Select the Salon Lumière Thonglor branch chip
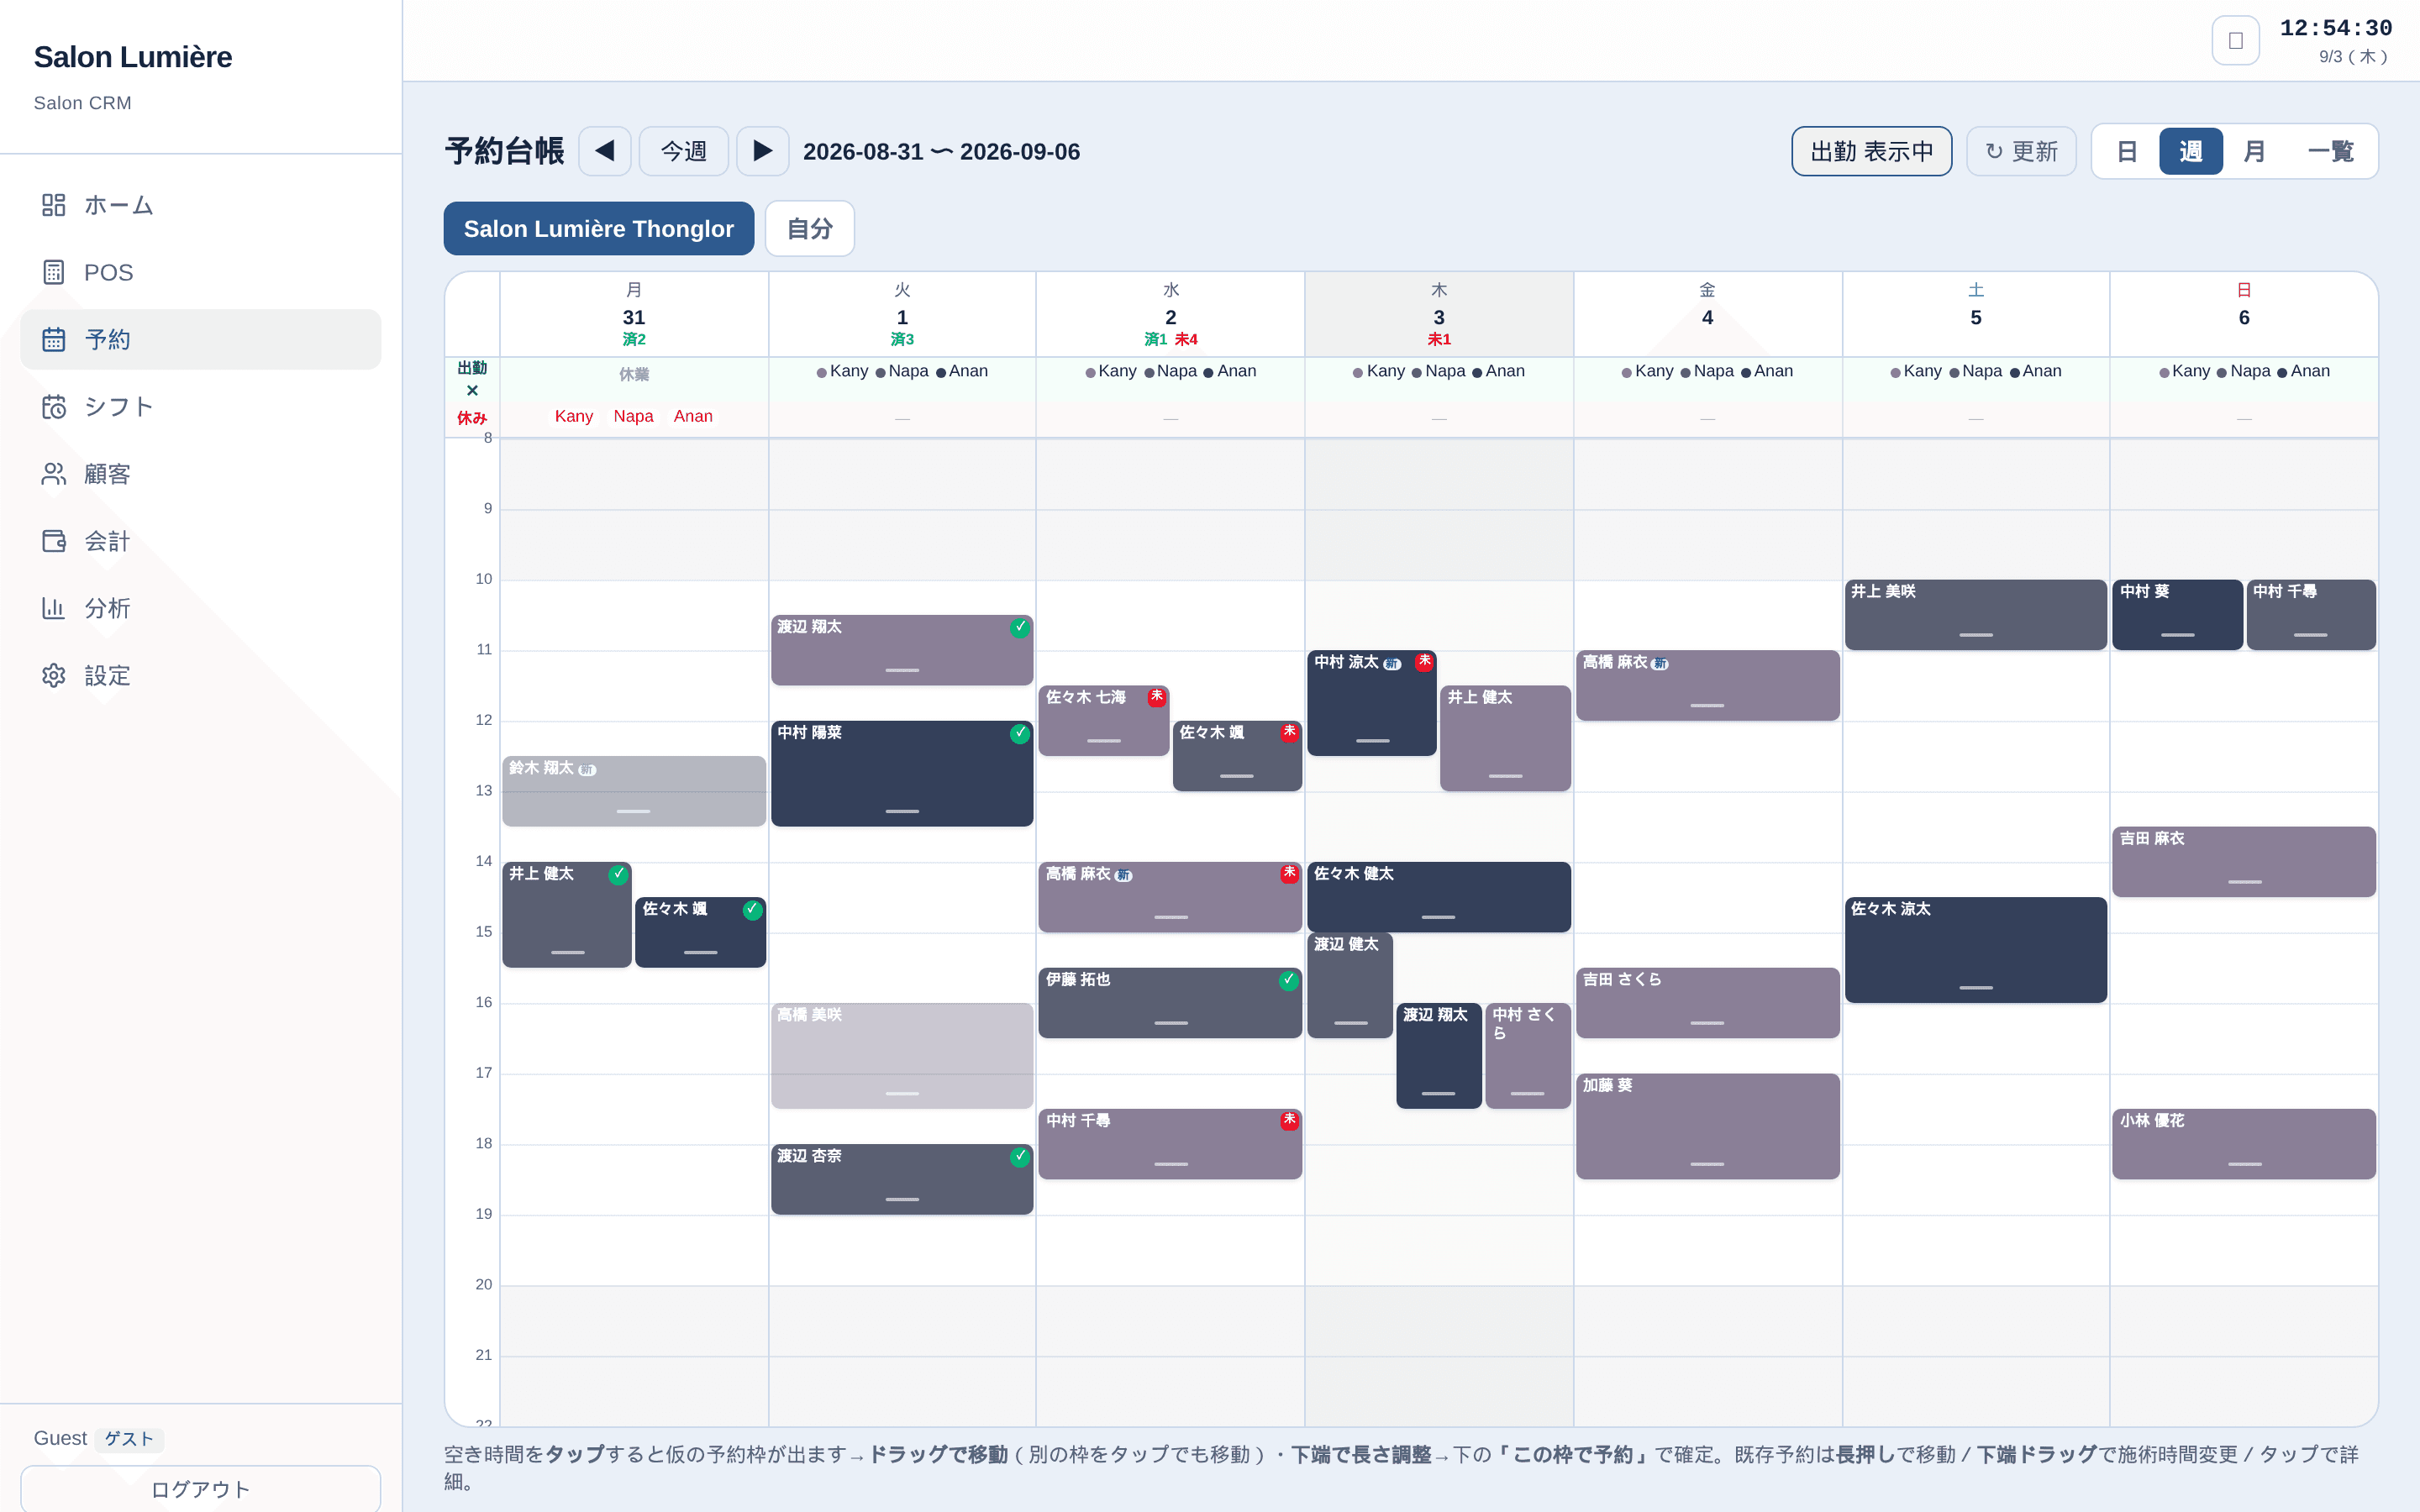 click(x=598, y=228)
